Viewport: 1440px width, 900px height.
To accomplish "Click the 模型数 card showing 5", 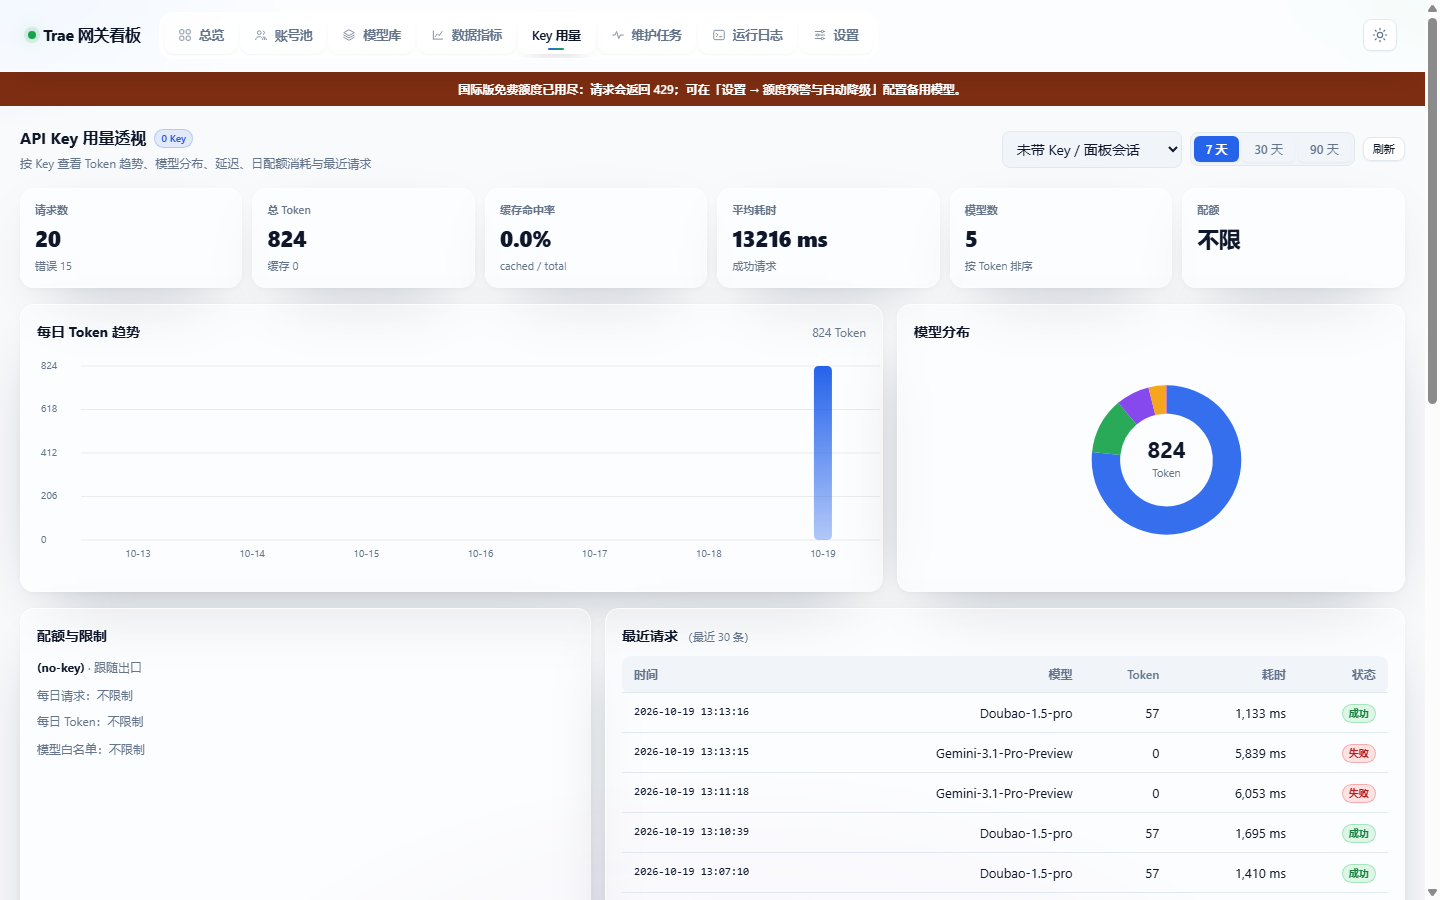I will click(1060, 238).
